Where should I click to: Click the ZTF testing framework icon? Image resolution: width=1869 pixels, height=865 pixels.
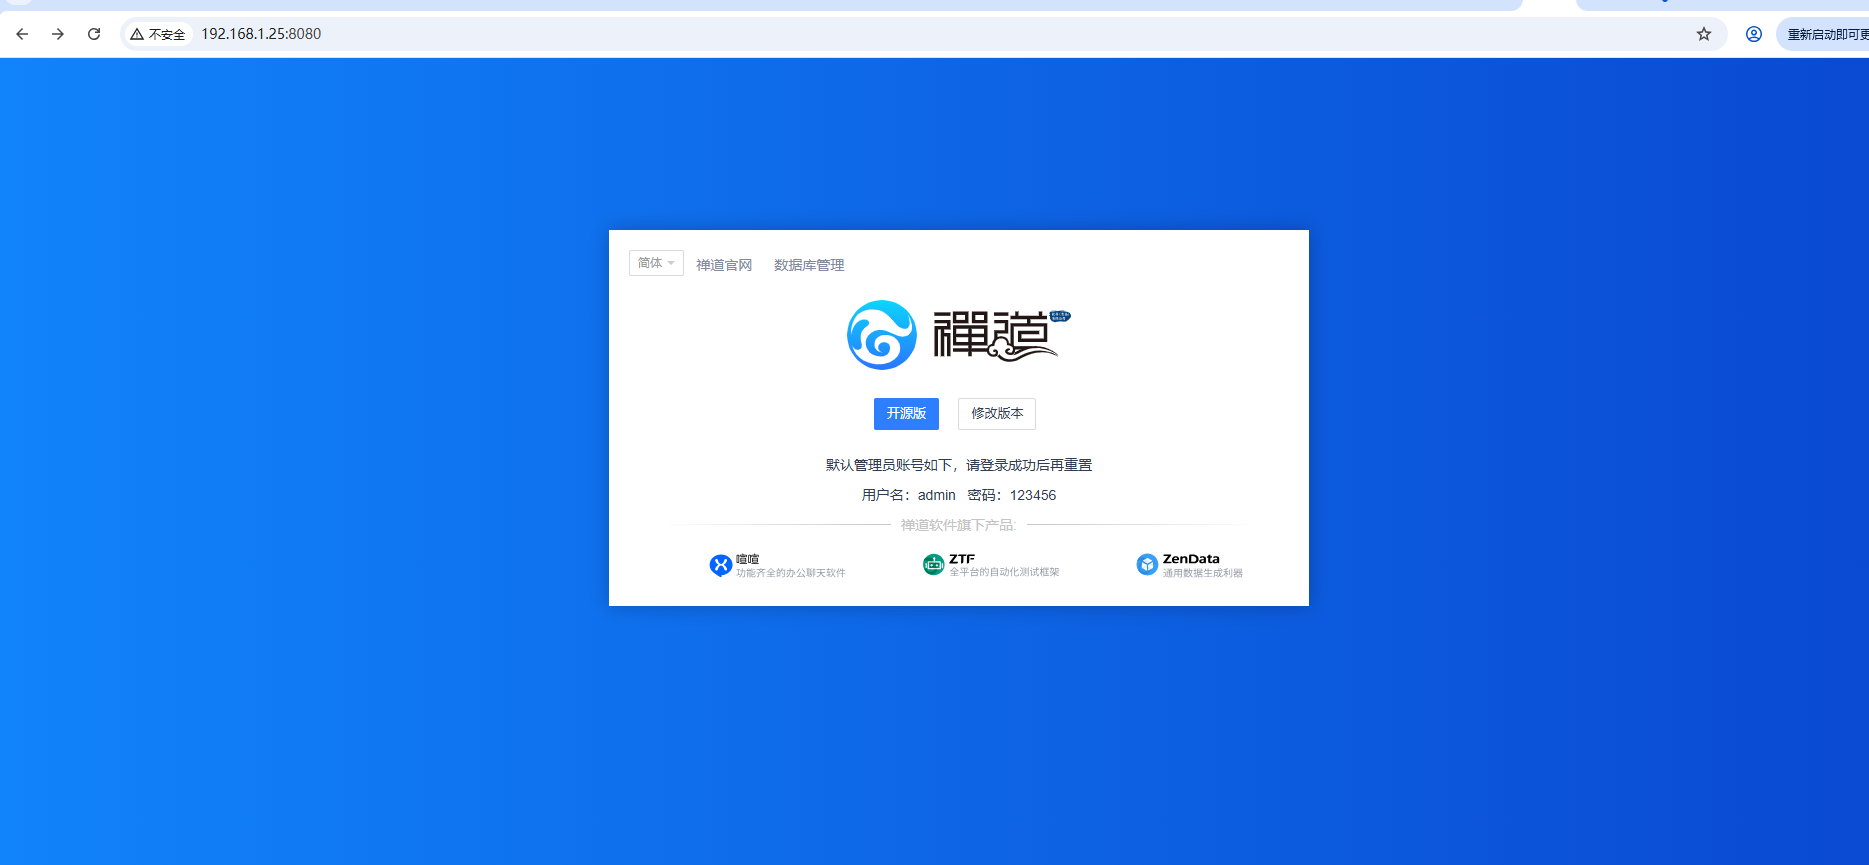[933, 565]
